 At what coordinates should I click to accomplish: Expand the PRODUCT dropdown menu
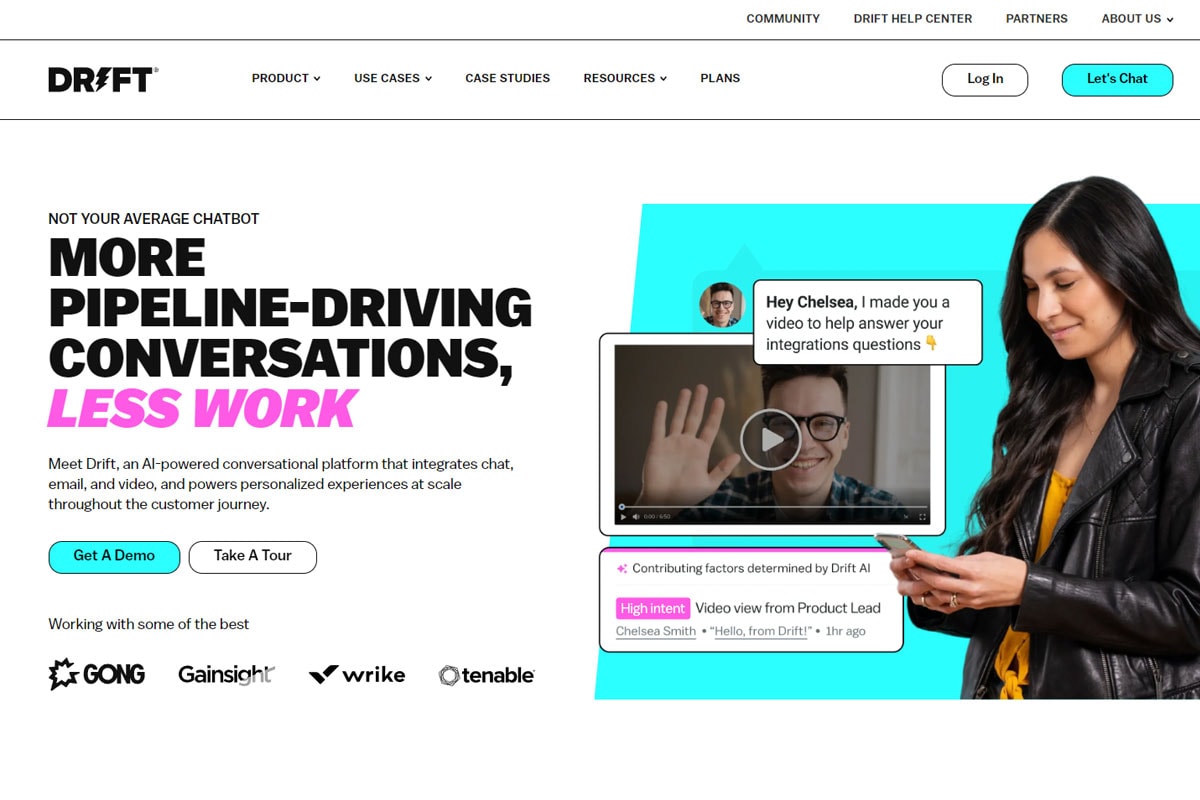coord(286,78)
